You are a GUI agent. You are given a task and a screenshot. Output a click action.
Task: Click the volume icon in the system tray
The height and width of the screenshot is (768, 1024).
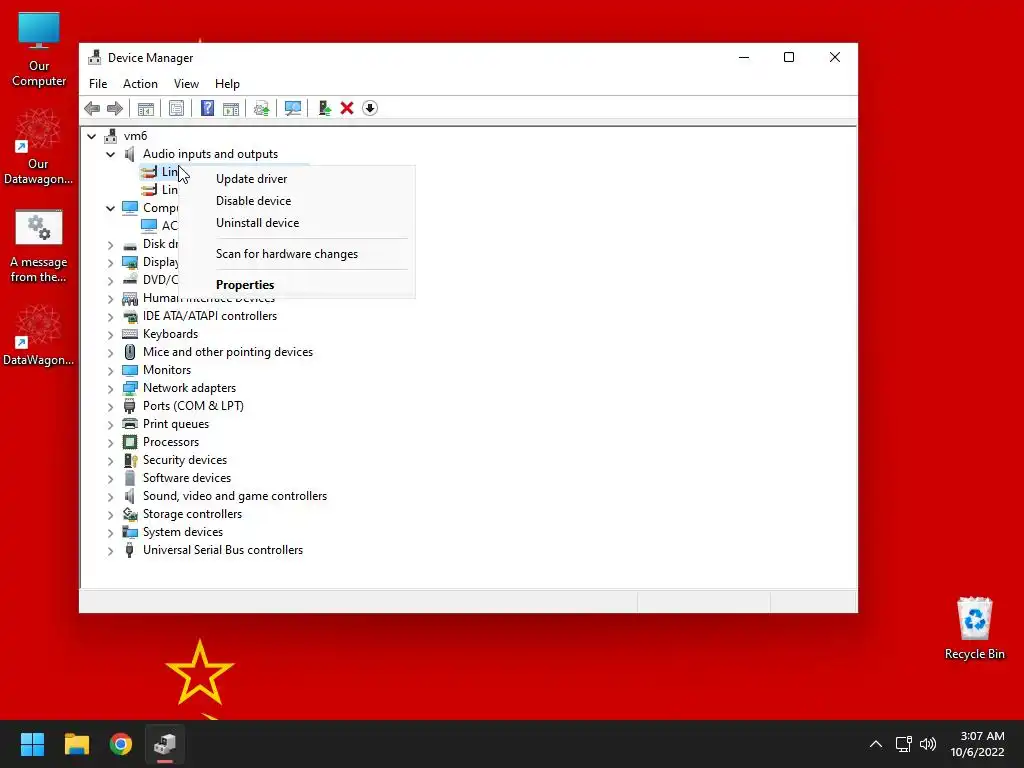tap(927, 744)
